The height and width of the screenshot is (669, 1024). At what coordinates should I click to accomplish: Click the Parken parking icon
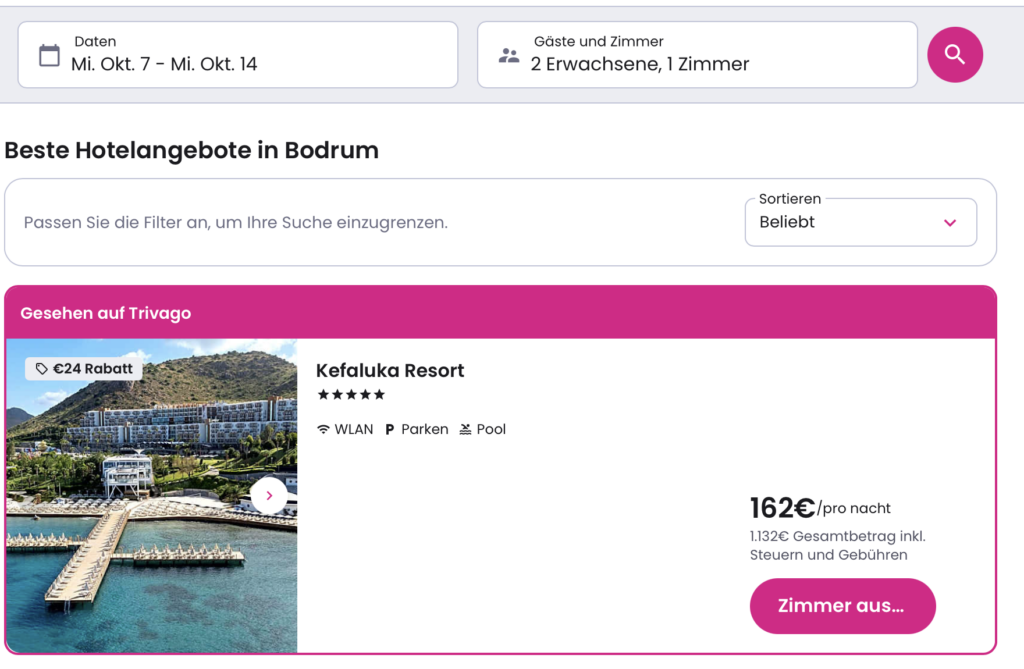[x=390, y=429]
